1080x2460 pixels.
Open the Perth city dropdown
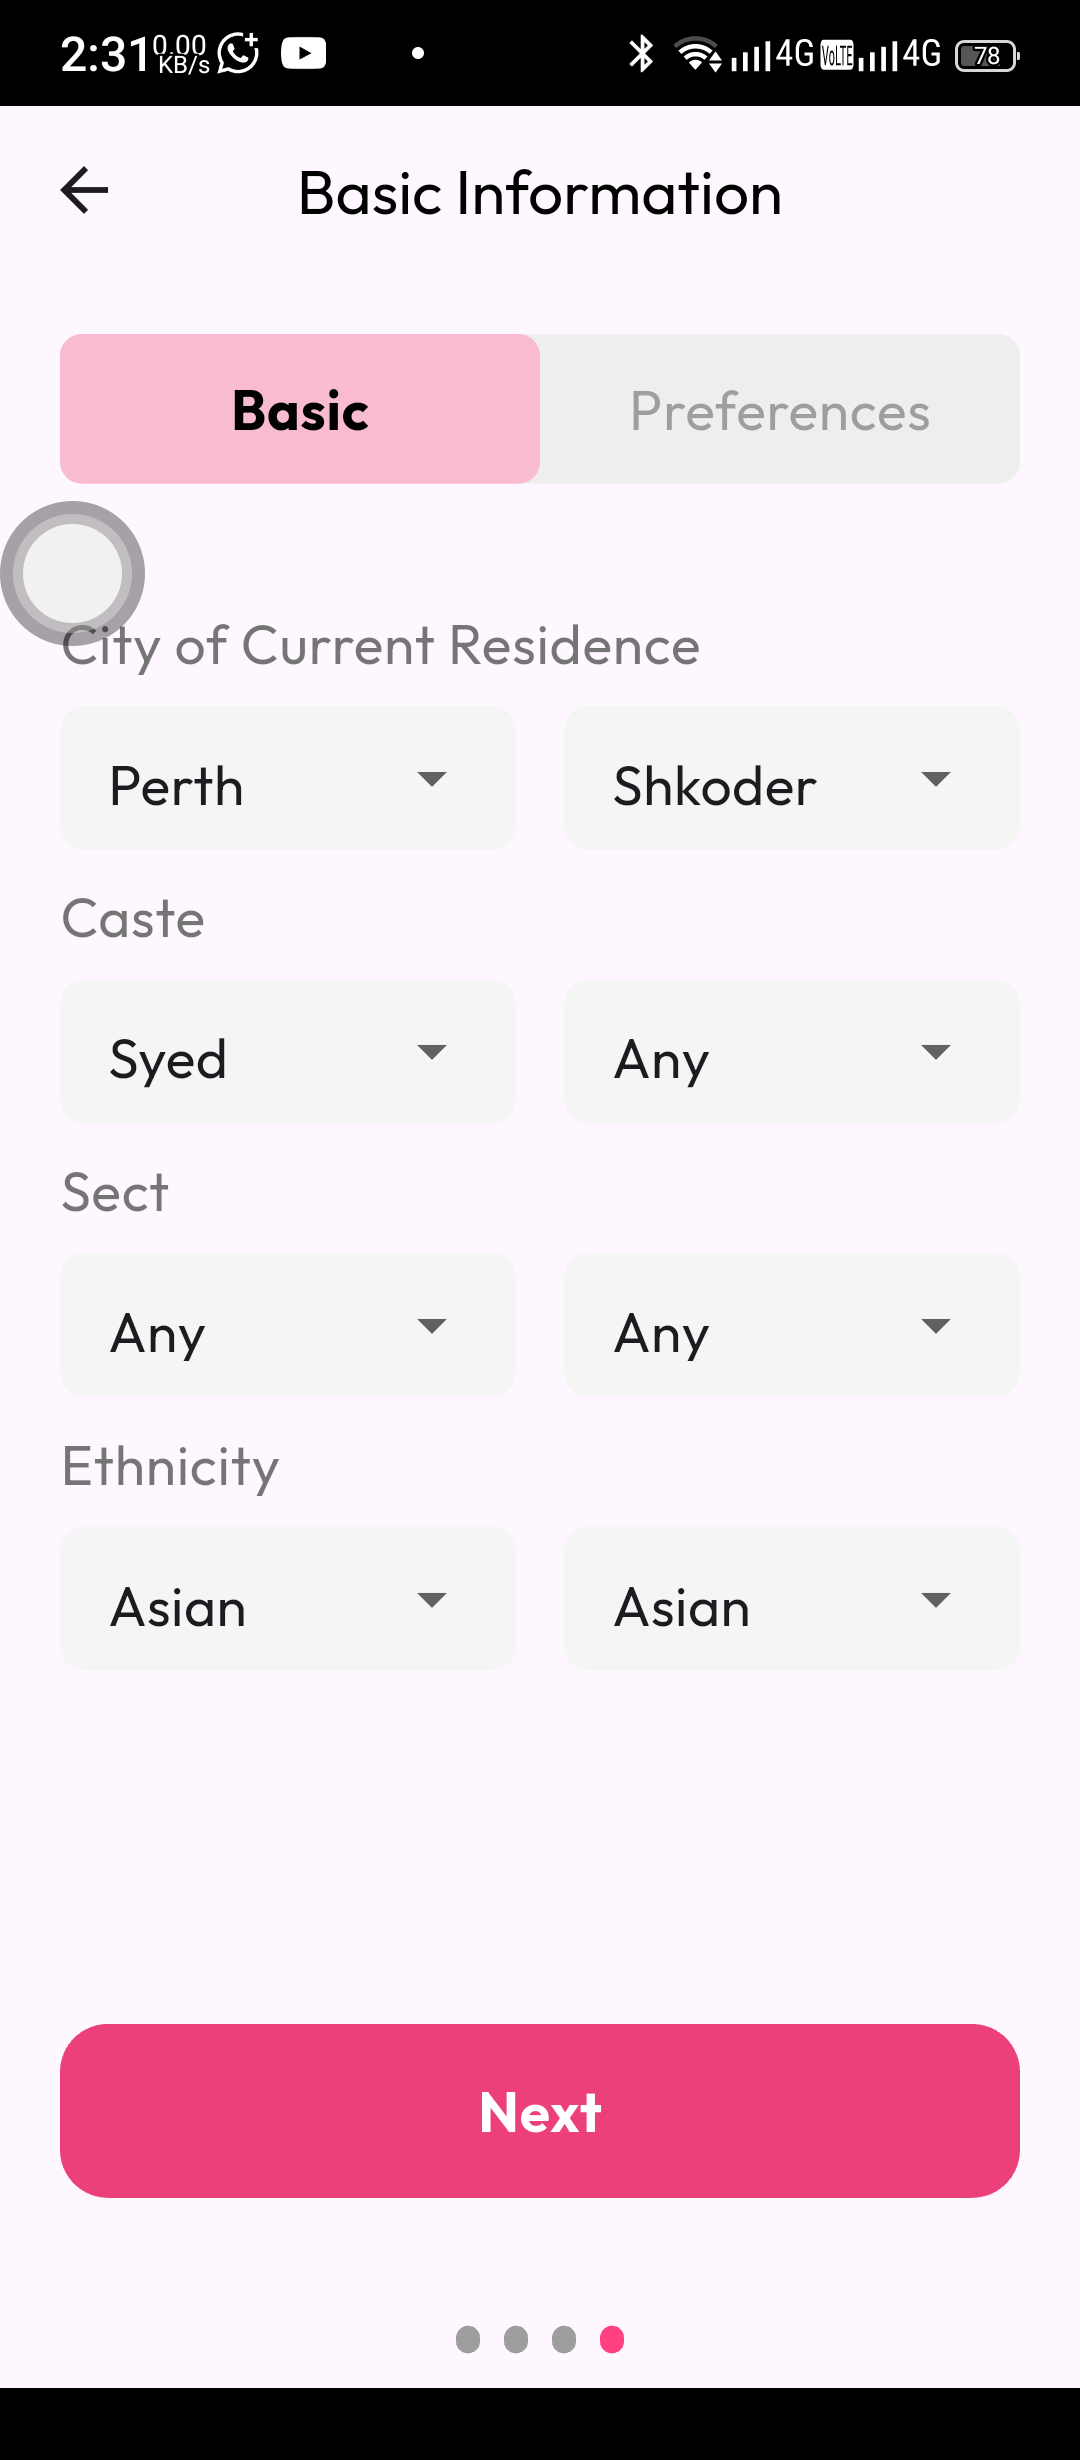coord(288,778)
